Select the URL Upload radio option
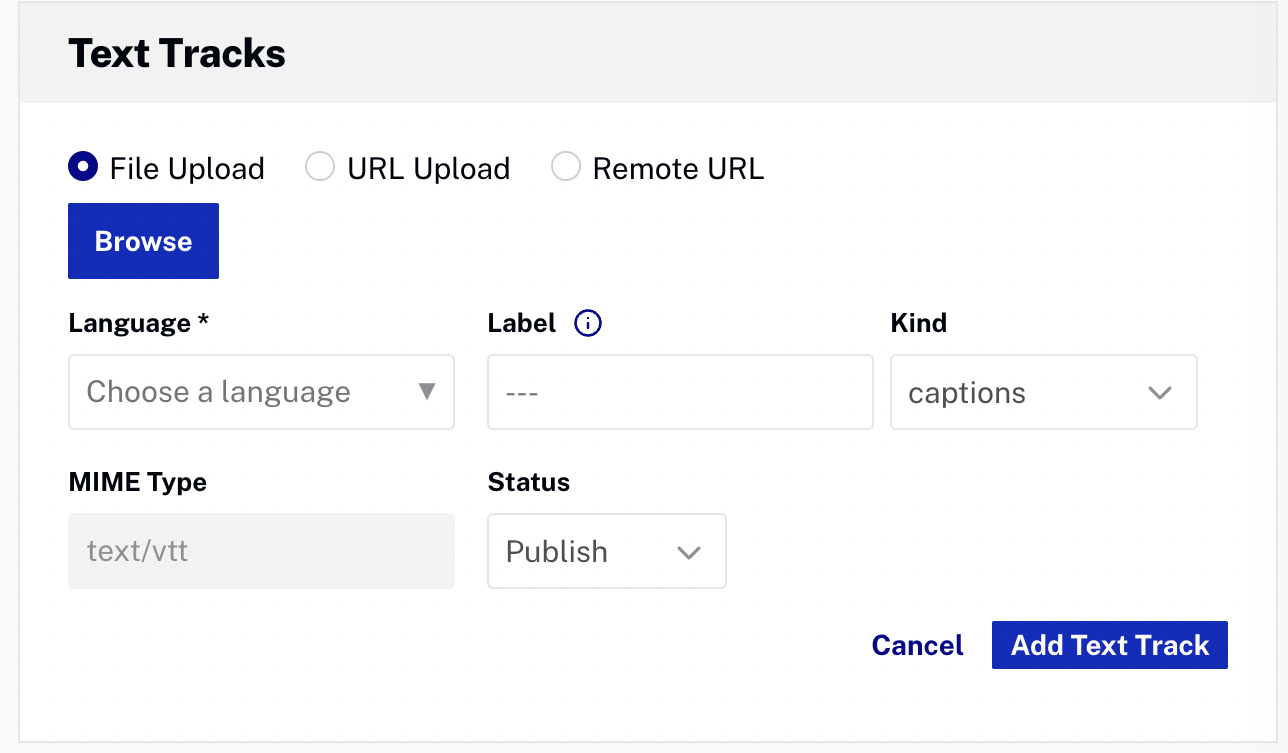This screenshot has width=1288, height=753. (x=320, y=167)
